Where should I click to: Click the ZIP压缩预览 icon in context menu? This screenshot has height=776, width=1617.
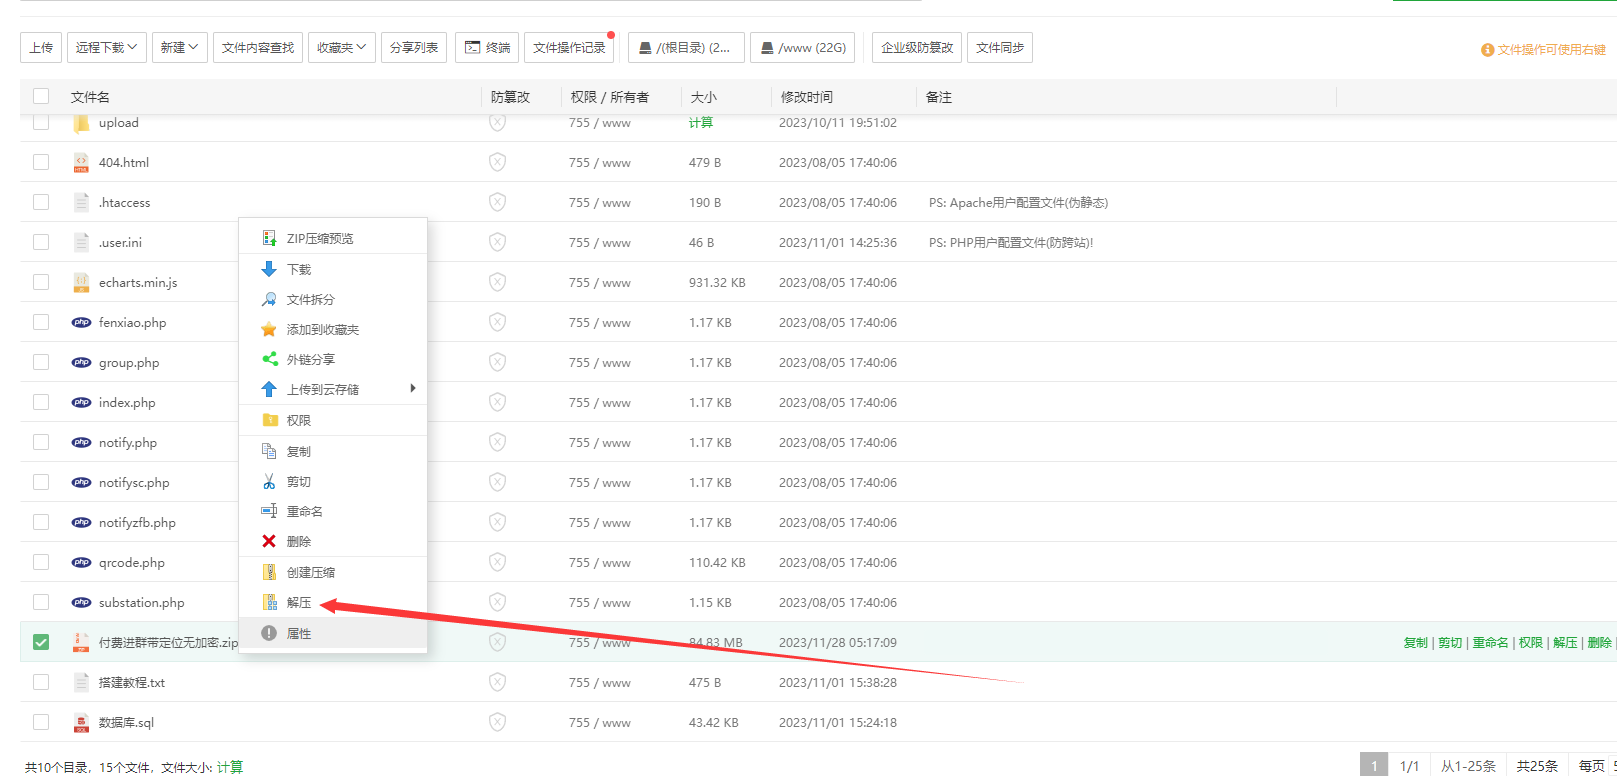pos(269,238)
